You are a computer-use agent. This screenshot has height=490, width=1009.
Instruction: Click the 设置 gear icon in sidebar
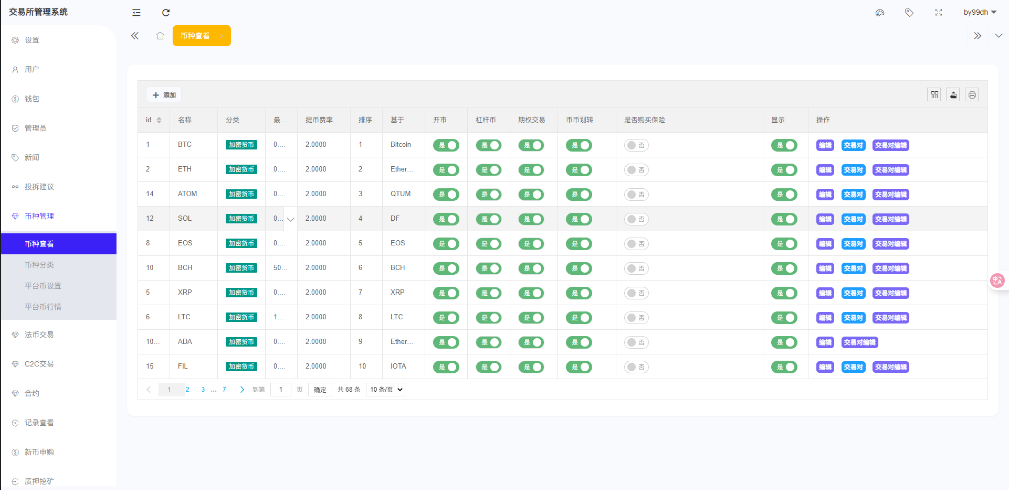click(x=15, y=40)
